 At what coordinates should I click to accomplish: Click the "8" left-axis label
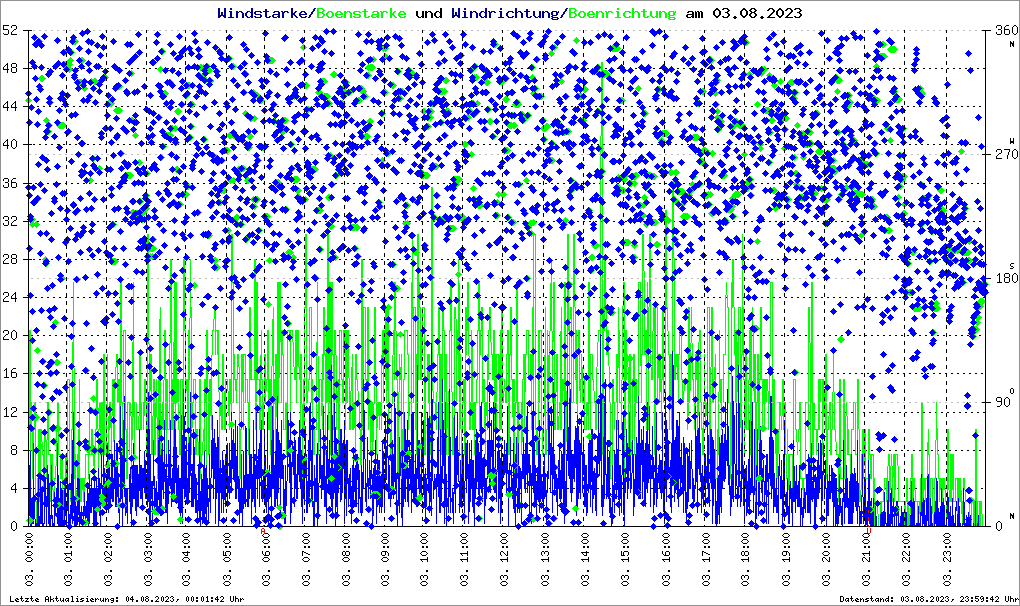pyautogui.click(x=13, y=450)
